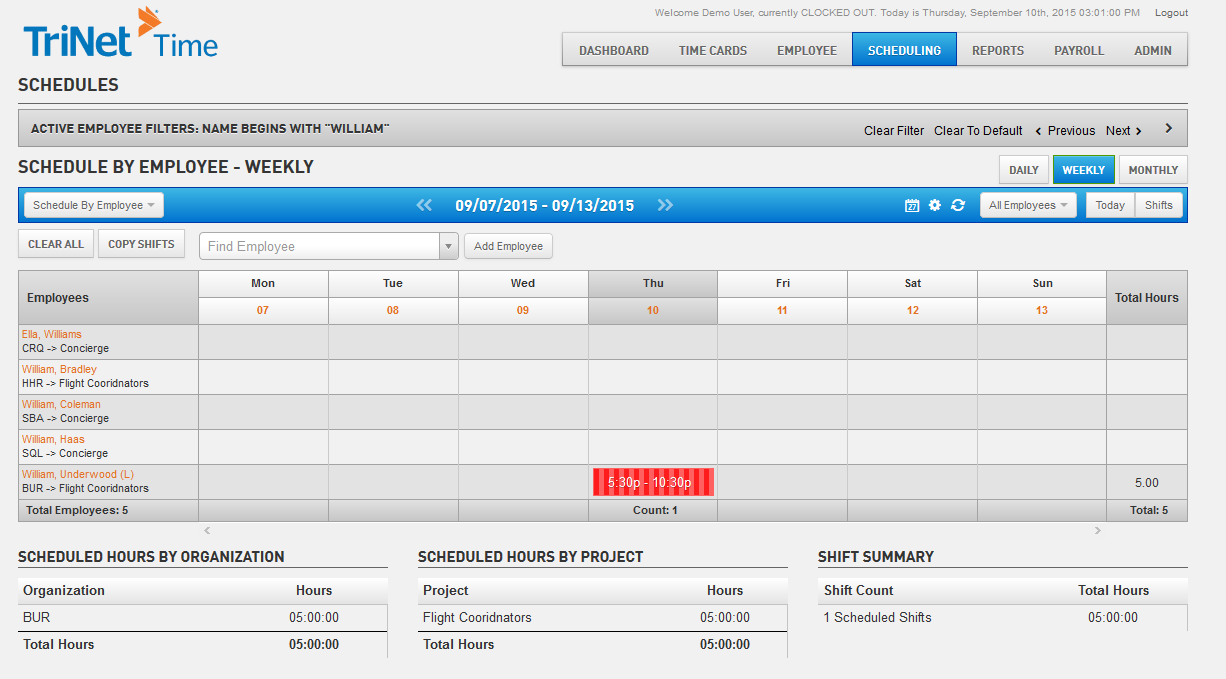This screenshot has height=679, width=1226.
Task: Advance to next week with double-right arrows
Action: [x=665, y=205]
